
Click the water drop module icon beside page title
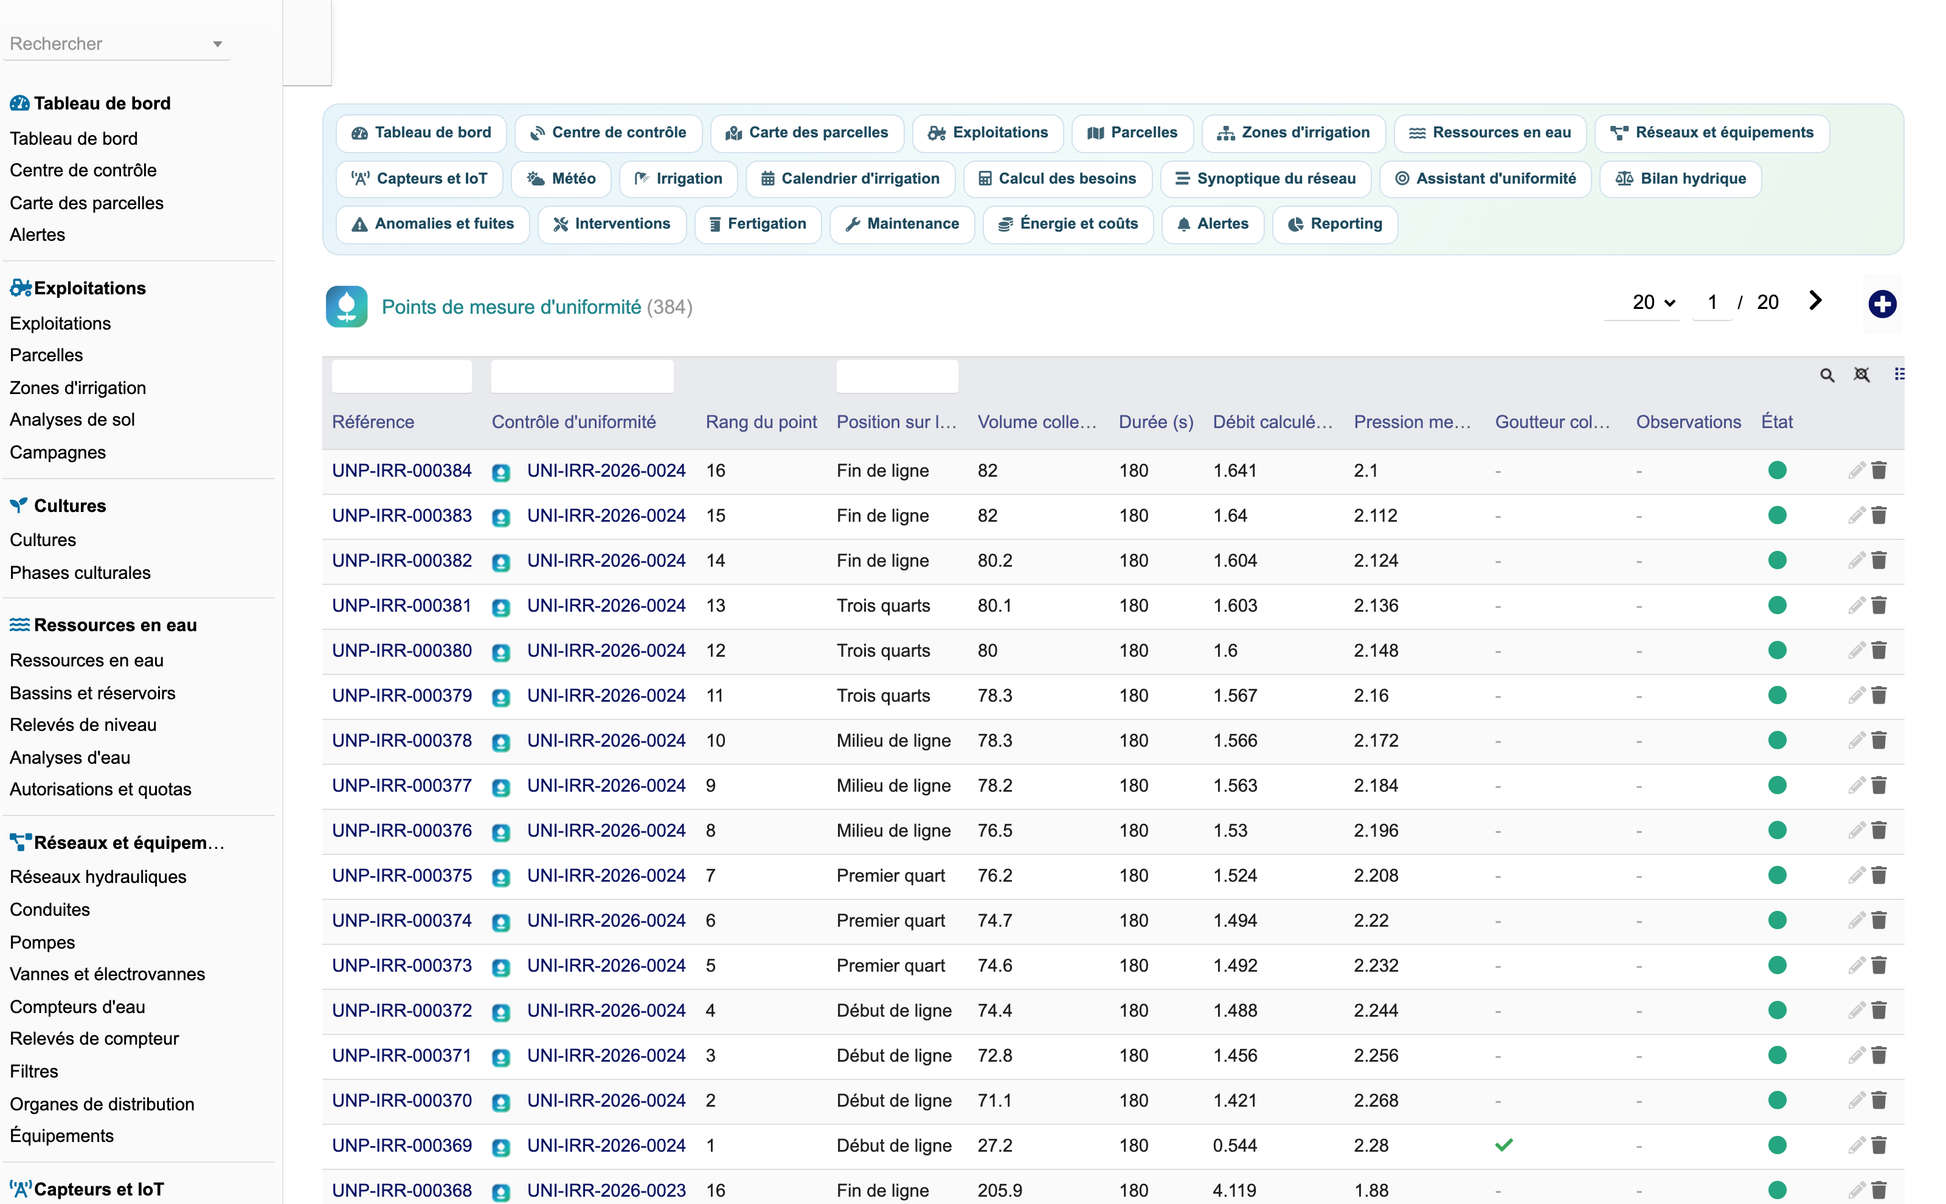[346, 306]
